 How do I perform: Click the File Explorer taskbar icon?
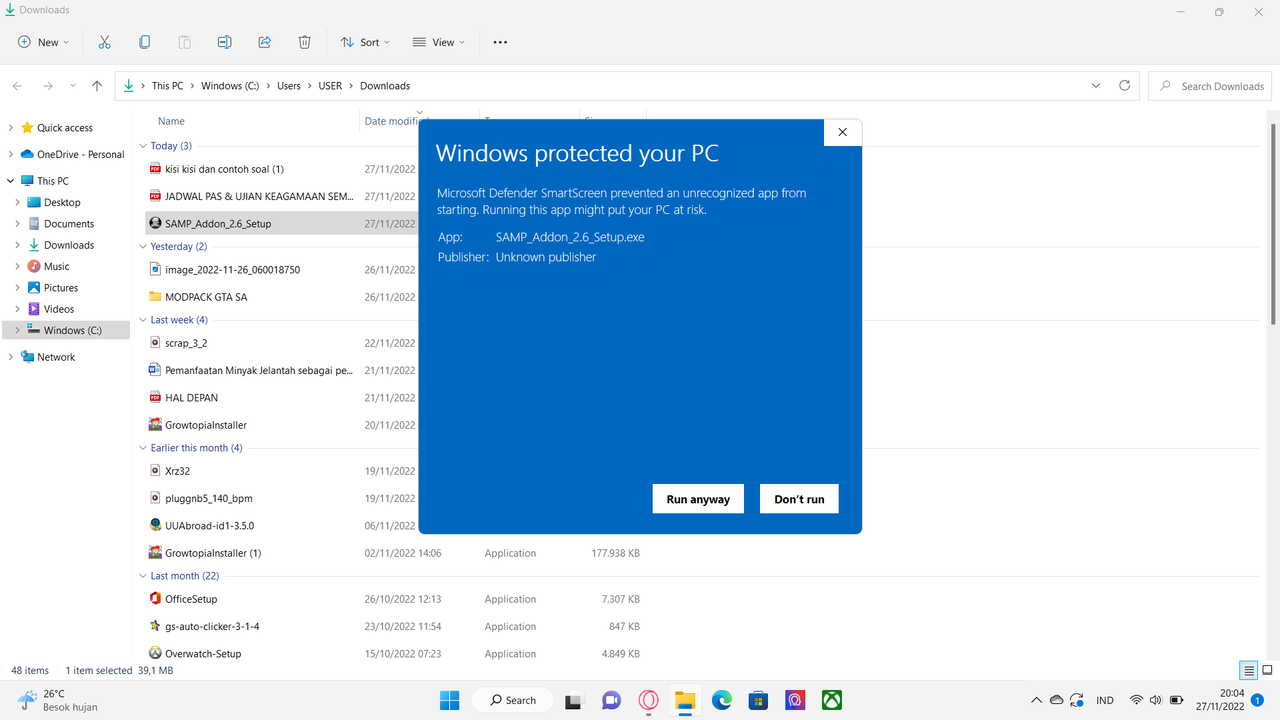tap(685, 700)
